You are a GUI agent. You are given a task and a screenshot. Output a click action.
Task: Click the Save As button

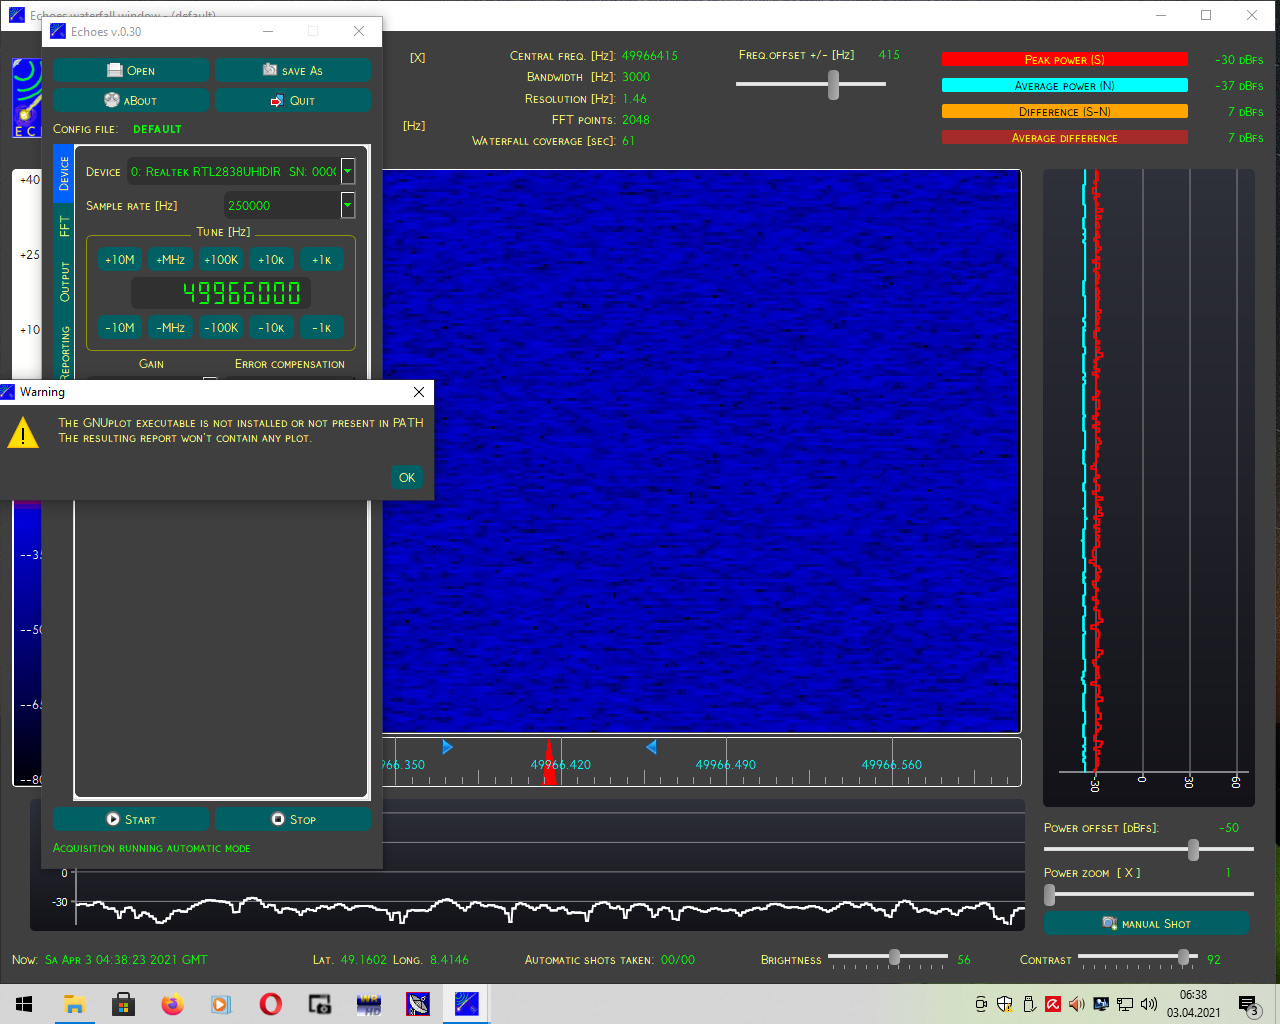[293, 70]
